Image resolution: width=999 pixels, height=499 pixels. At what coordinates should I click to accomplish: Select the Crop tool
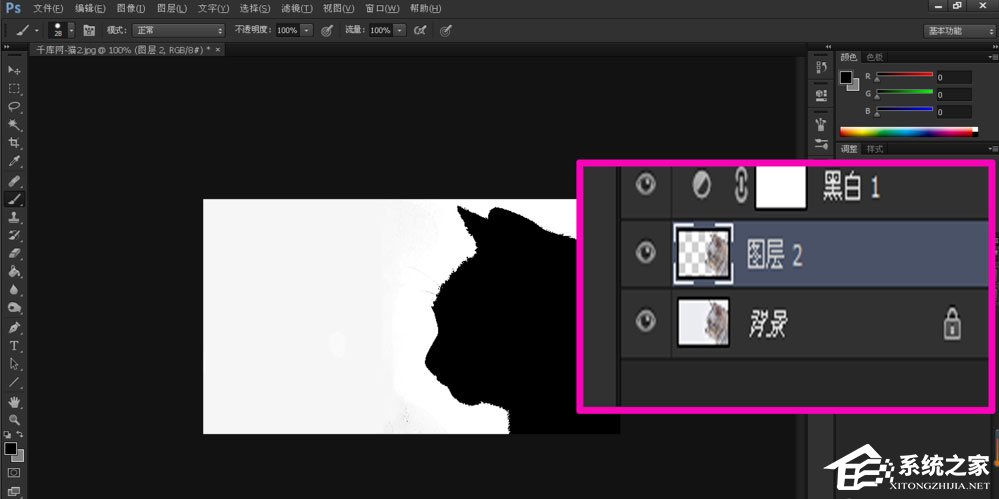pyautogui.click(x=14, y=143)
